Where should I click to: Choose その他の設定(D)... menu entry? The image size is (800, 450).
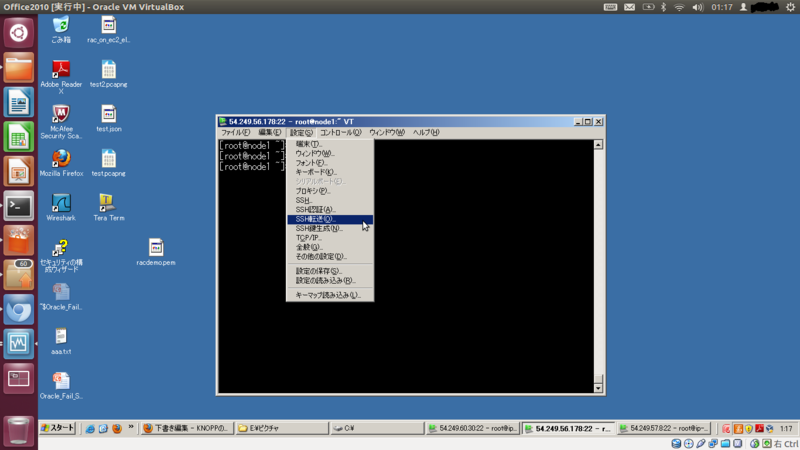[330, 257]
